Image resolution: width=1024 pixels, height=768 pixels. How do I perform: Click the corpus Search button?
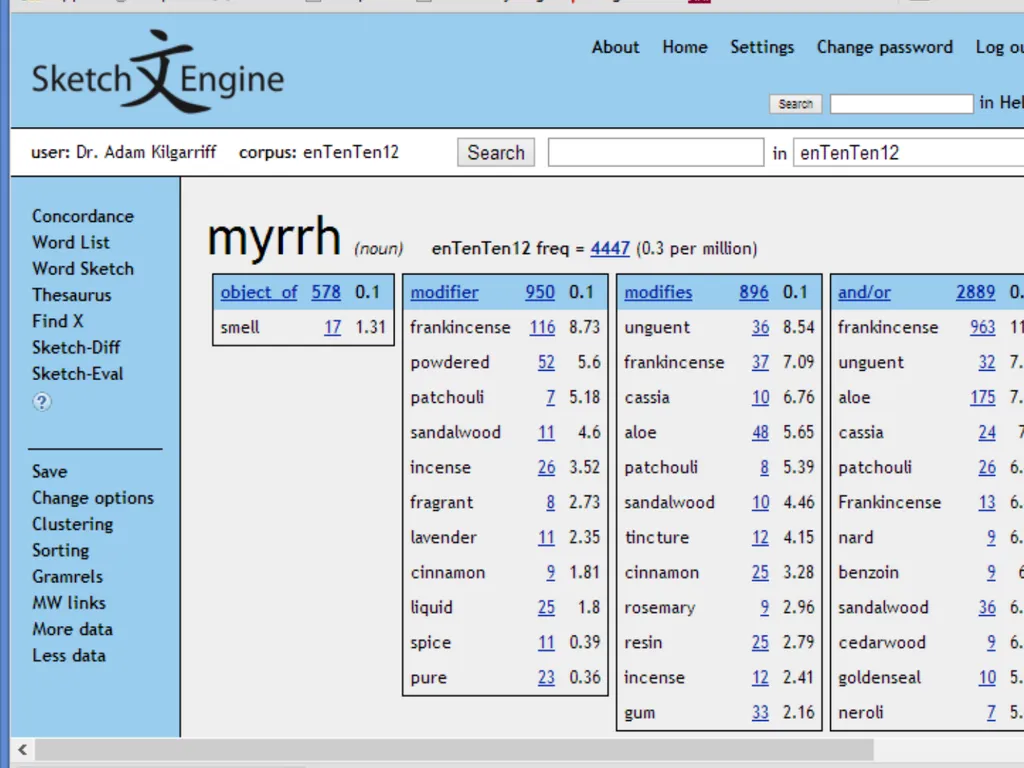(496, 152)
